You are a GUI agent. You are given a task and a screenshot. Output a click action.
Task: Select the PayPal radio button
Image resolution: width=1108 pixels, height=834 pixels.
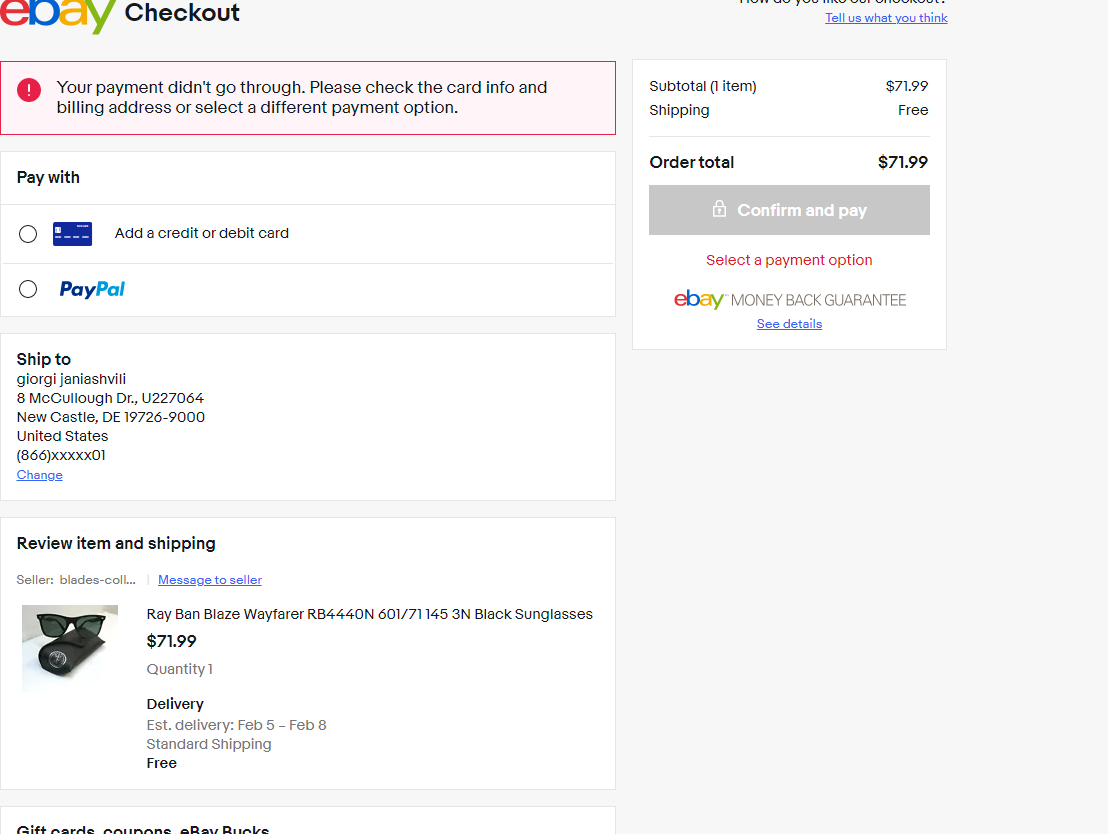click(28, 289)
